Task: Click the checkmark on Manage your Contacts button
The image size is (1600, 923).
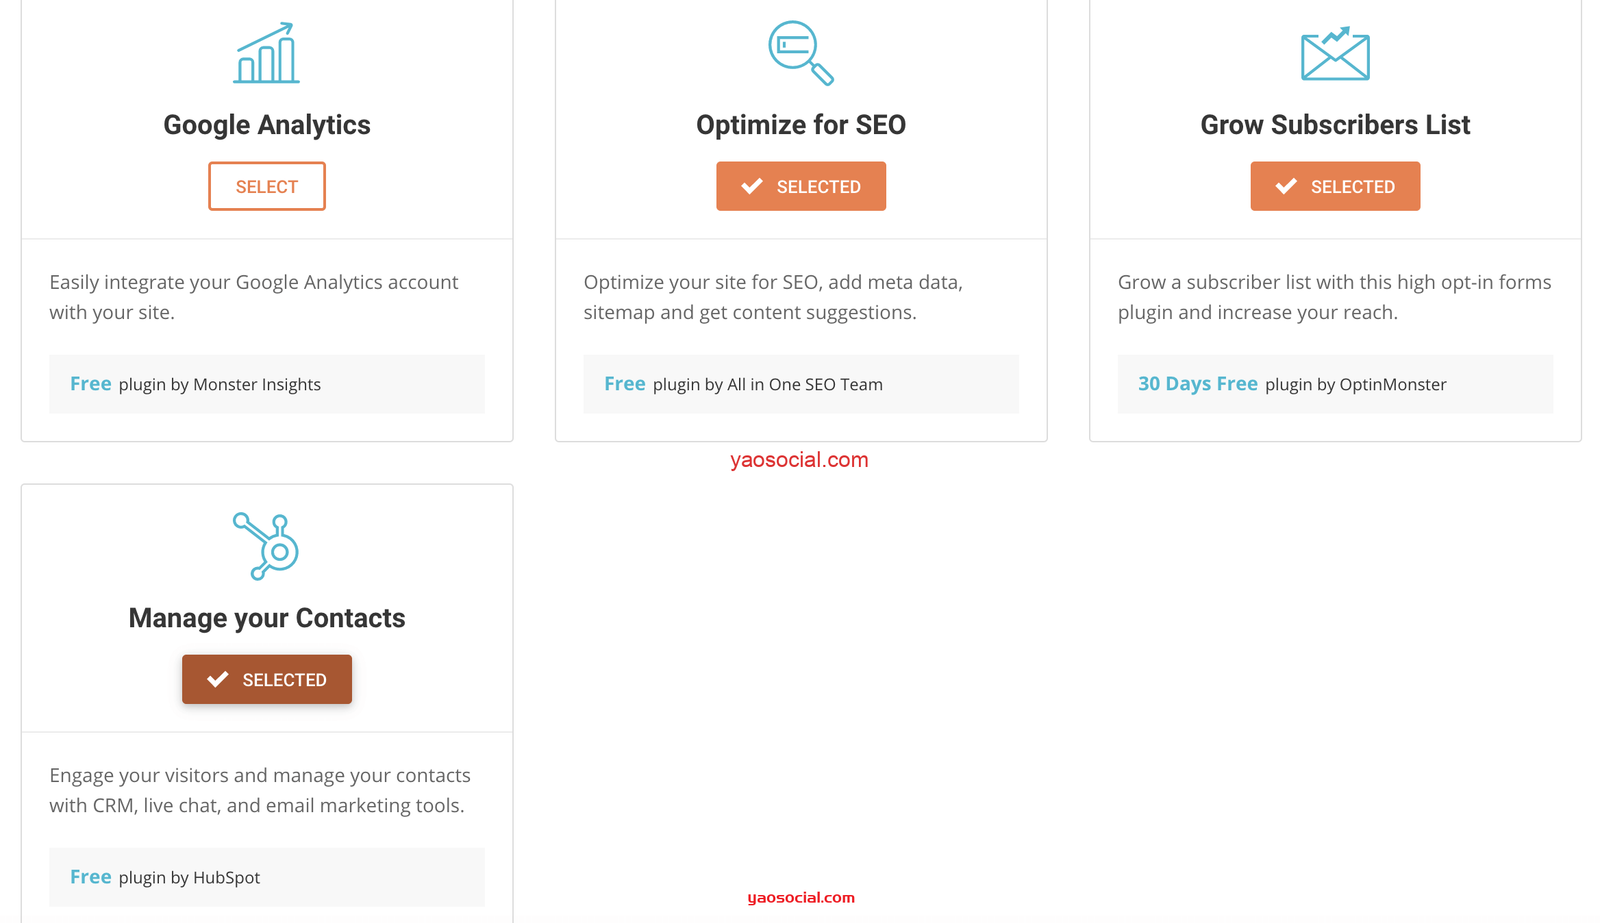Action: [218, 680]
